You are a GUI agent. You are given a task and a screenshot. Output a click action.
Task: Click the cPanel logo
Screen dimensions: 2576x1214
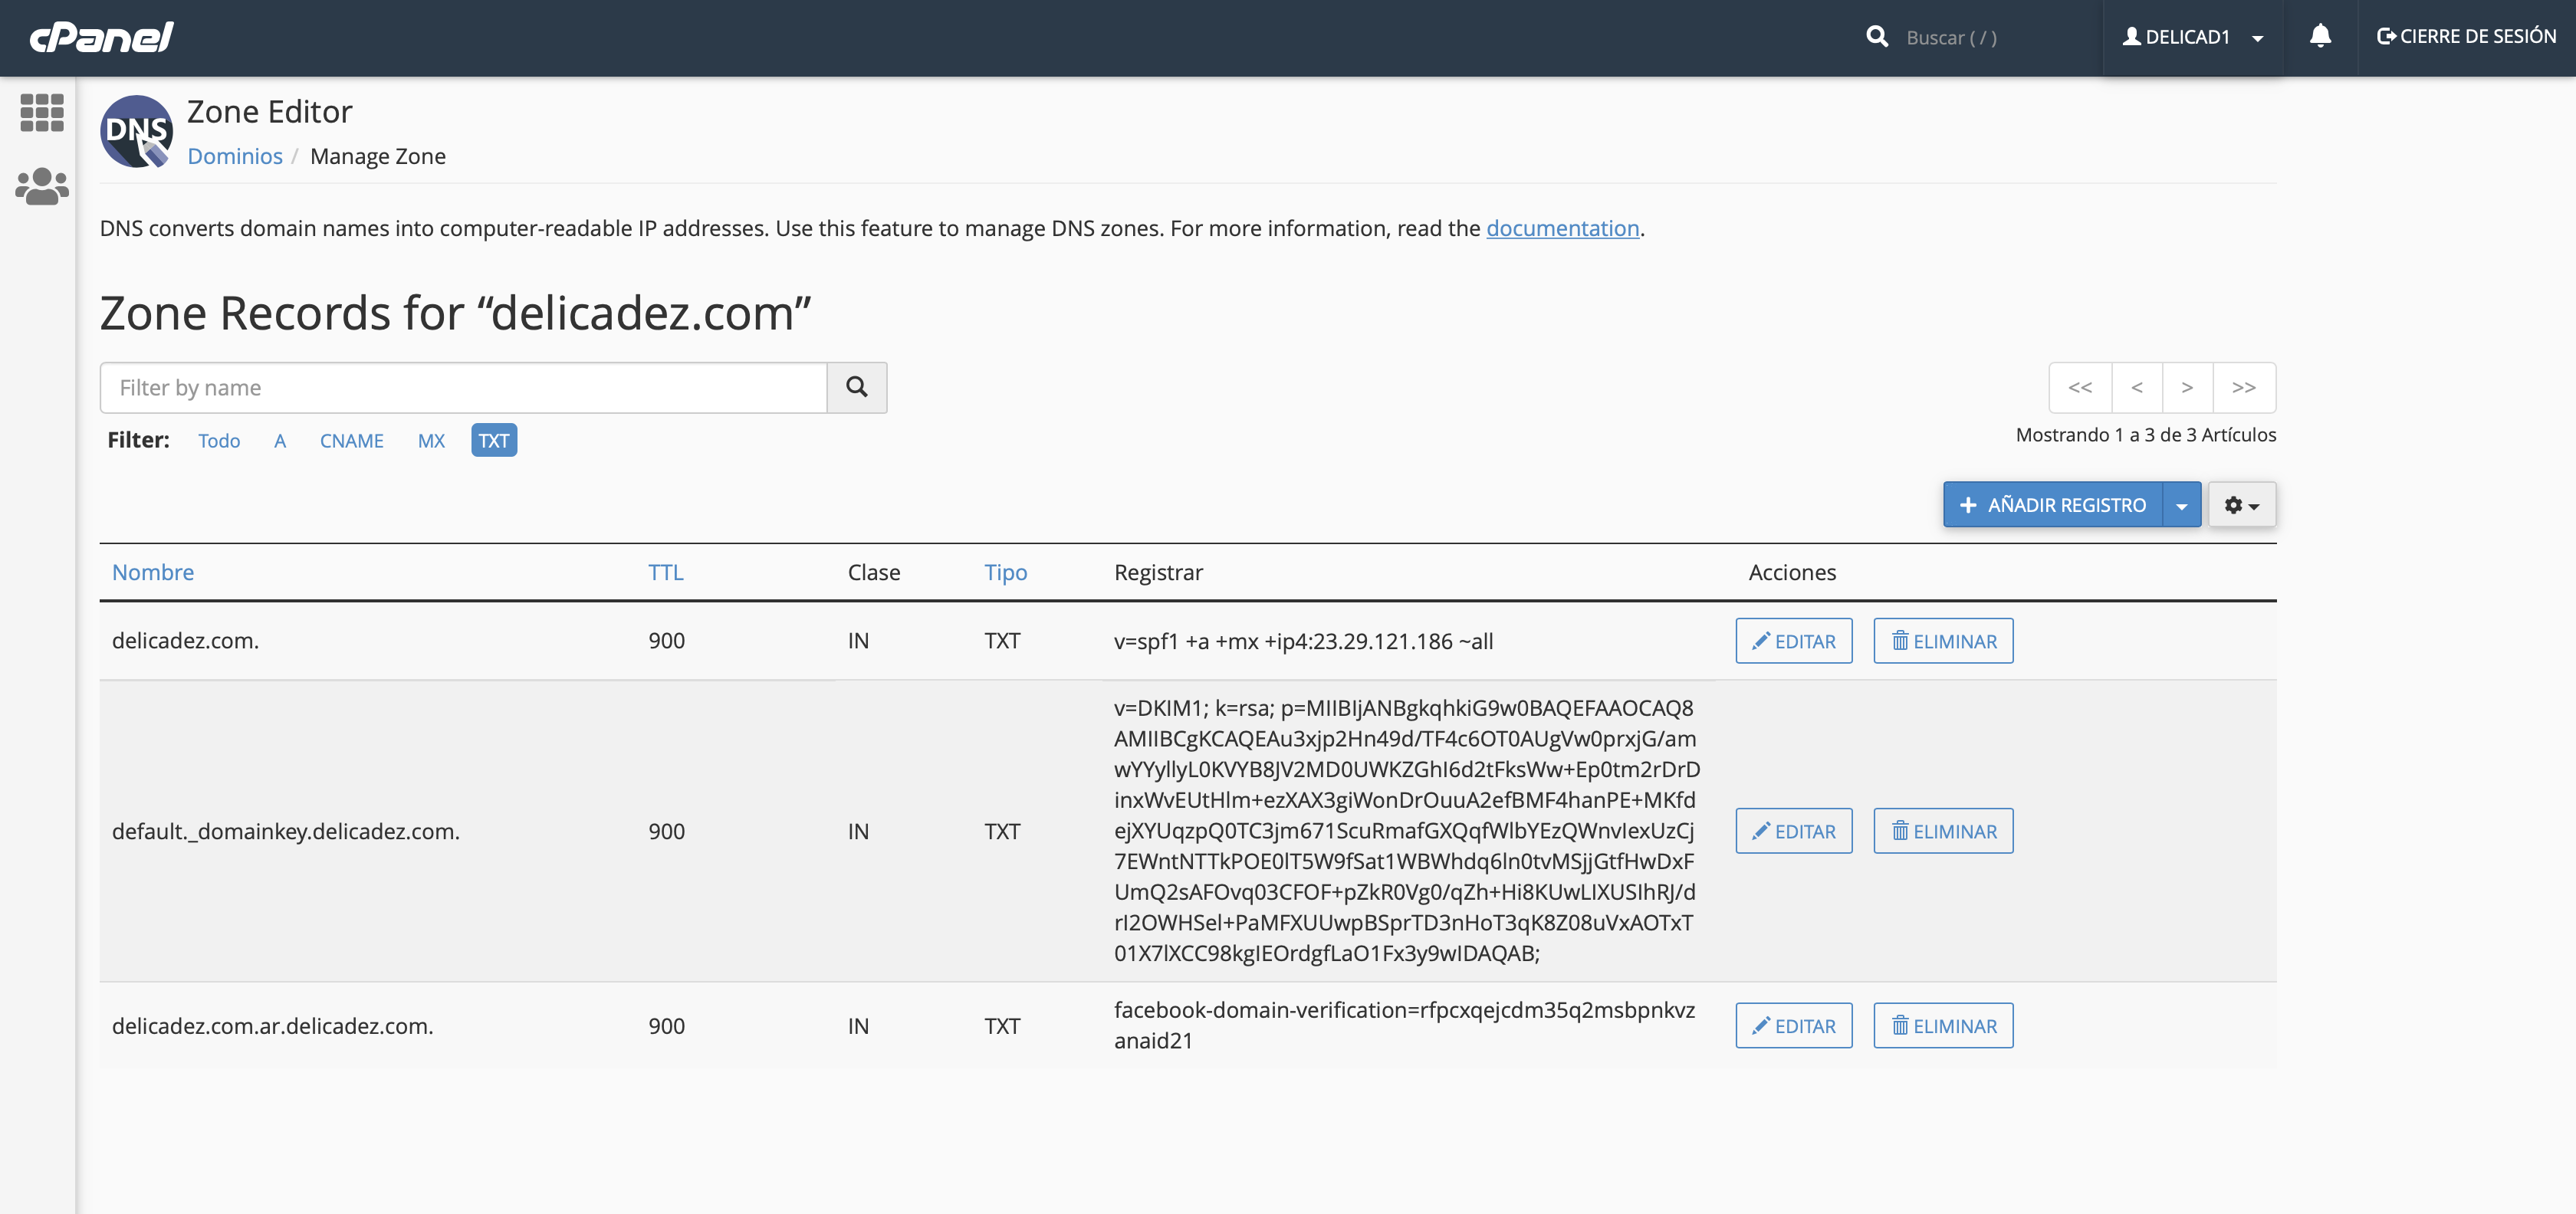coord(101,37)
